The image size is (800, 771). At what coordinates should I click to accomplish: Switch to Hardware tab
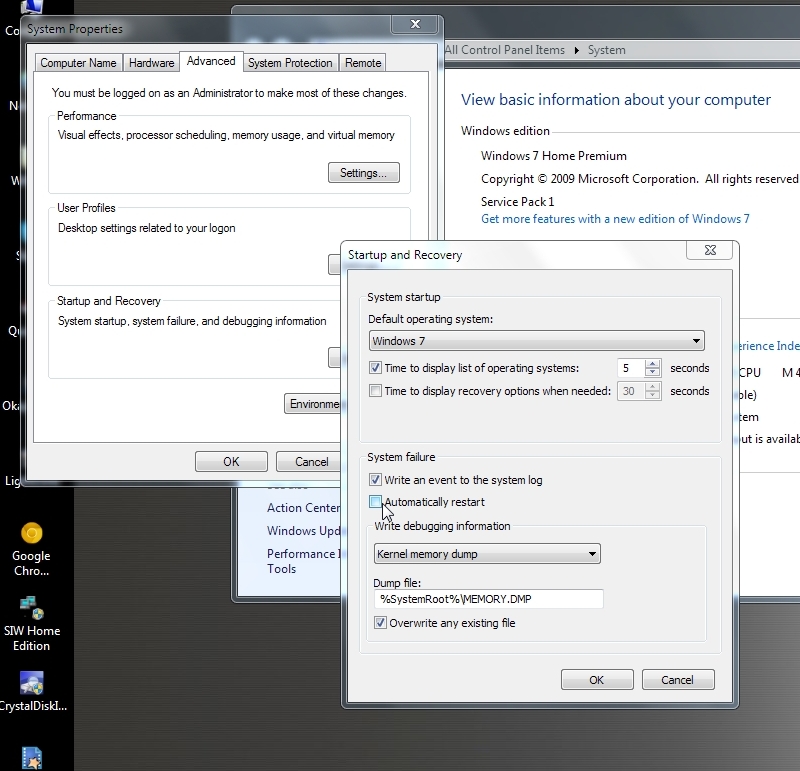click(151, 63)
